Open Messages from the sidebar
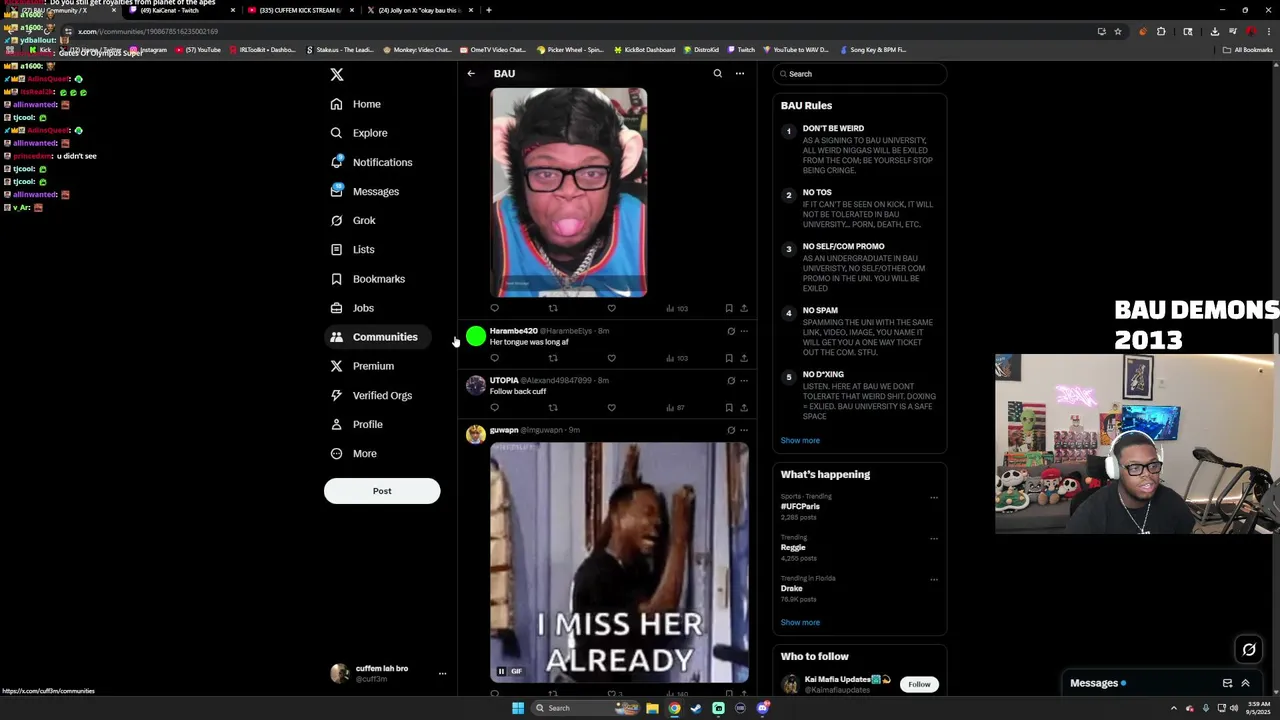Screen dimensions: 1280x720 (364, 191)
